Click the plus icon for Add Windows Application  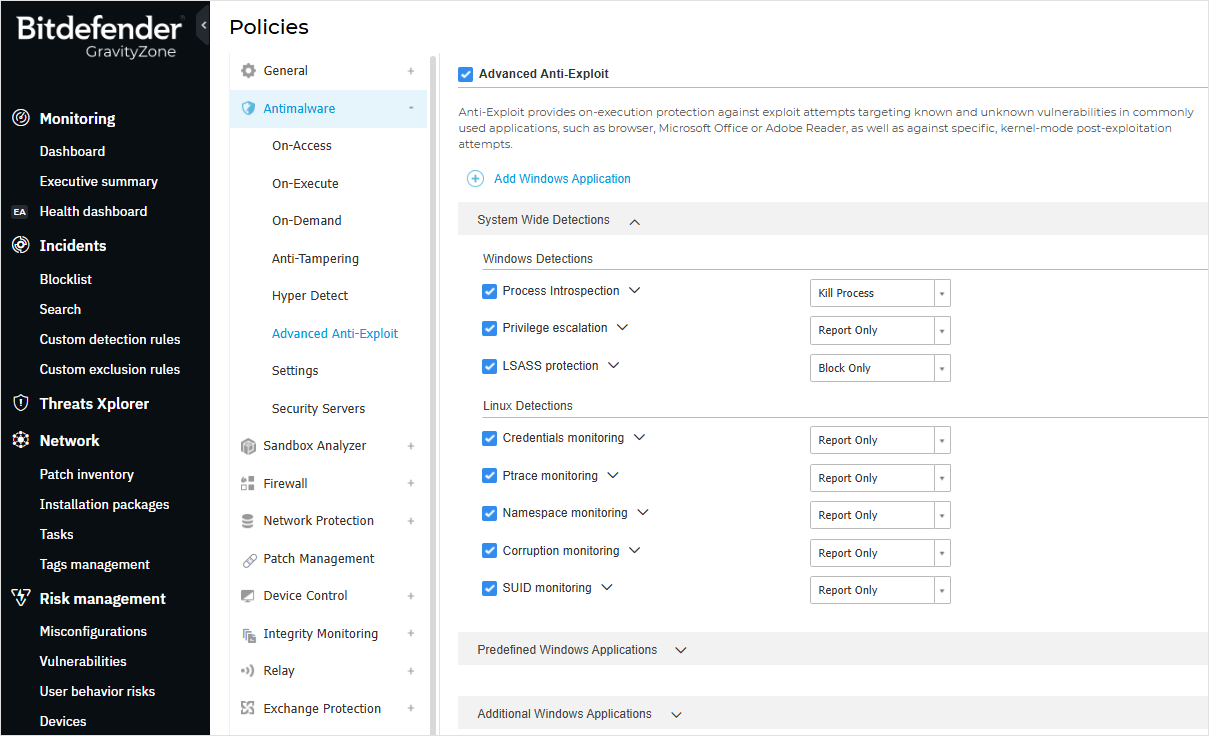[x=475, y=179]
